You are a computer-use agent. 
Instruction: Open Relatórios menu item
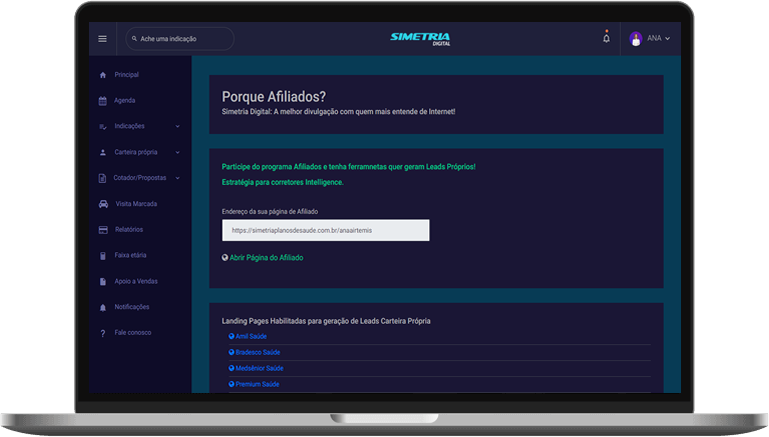(129, 230)
